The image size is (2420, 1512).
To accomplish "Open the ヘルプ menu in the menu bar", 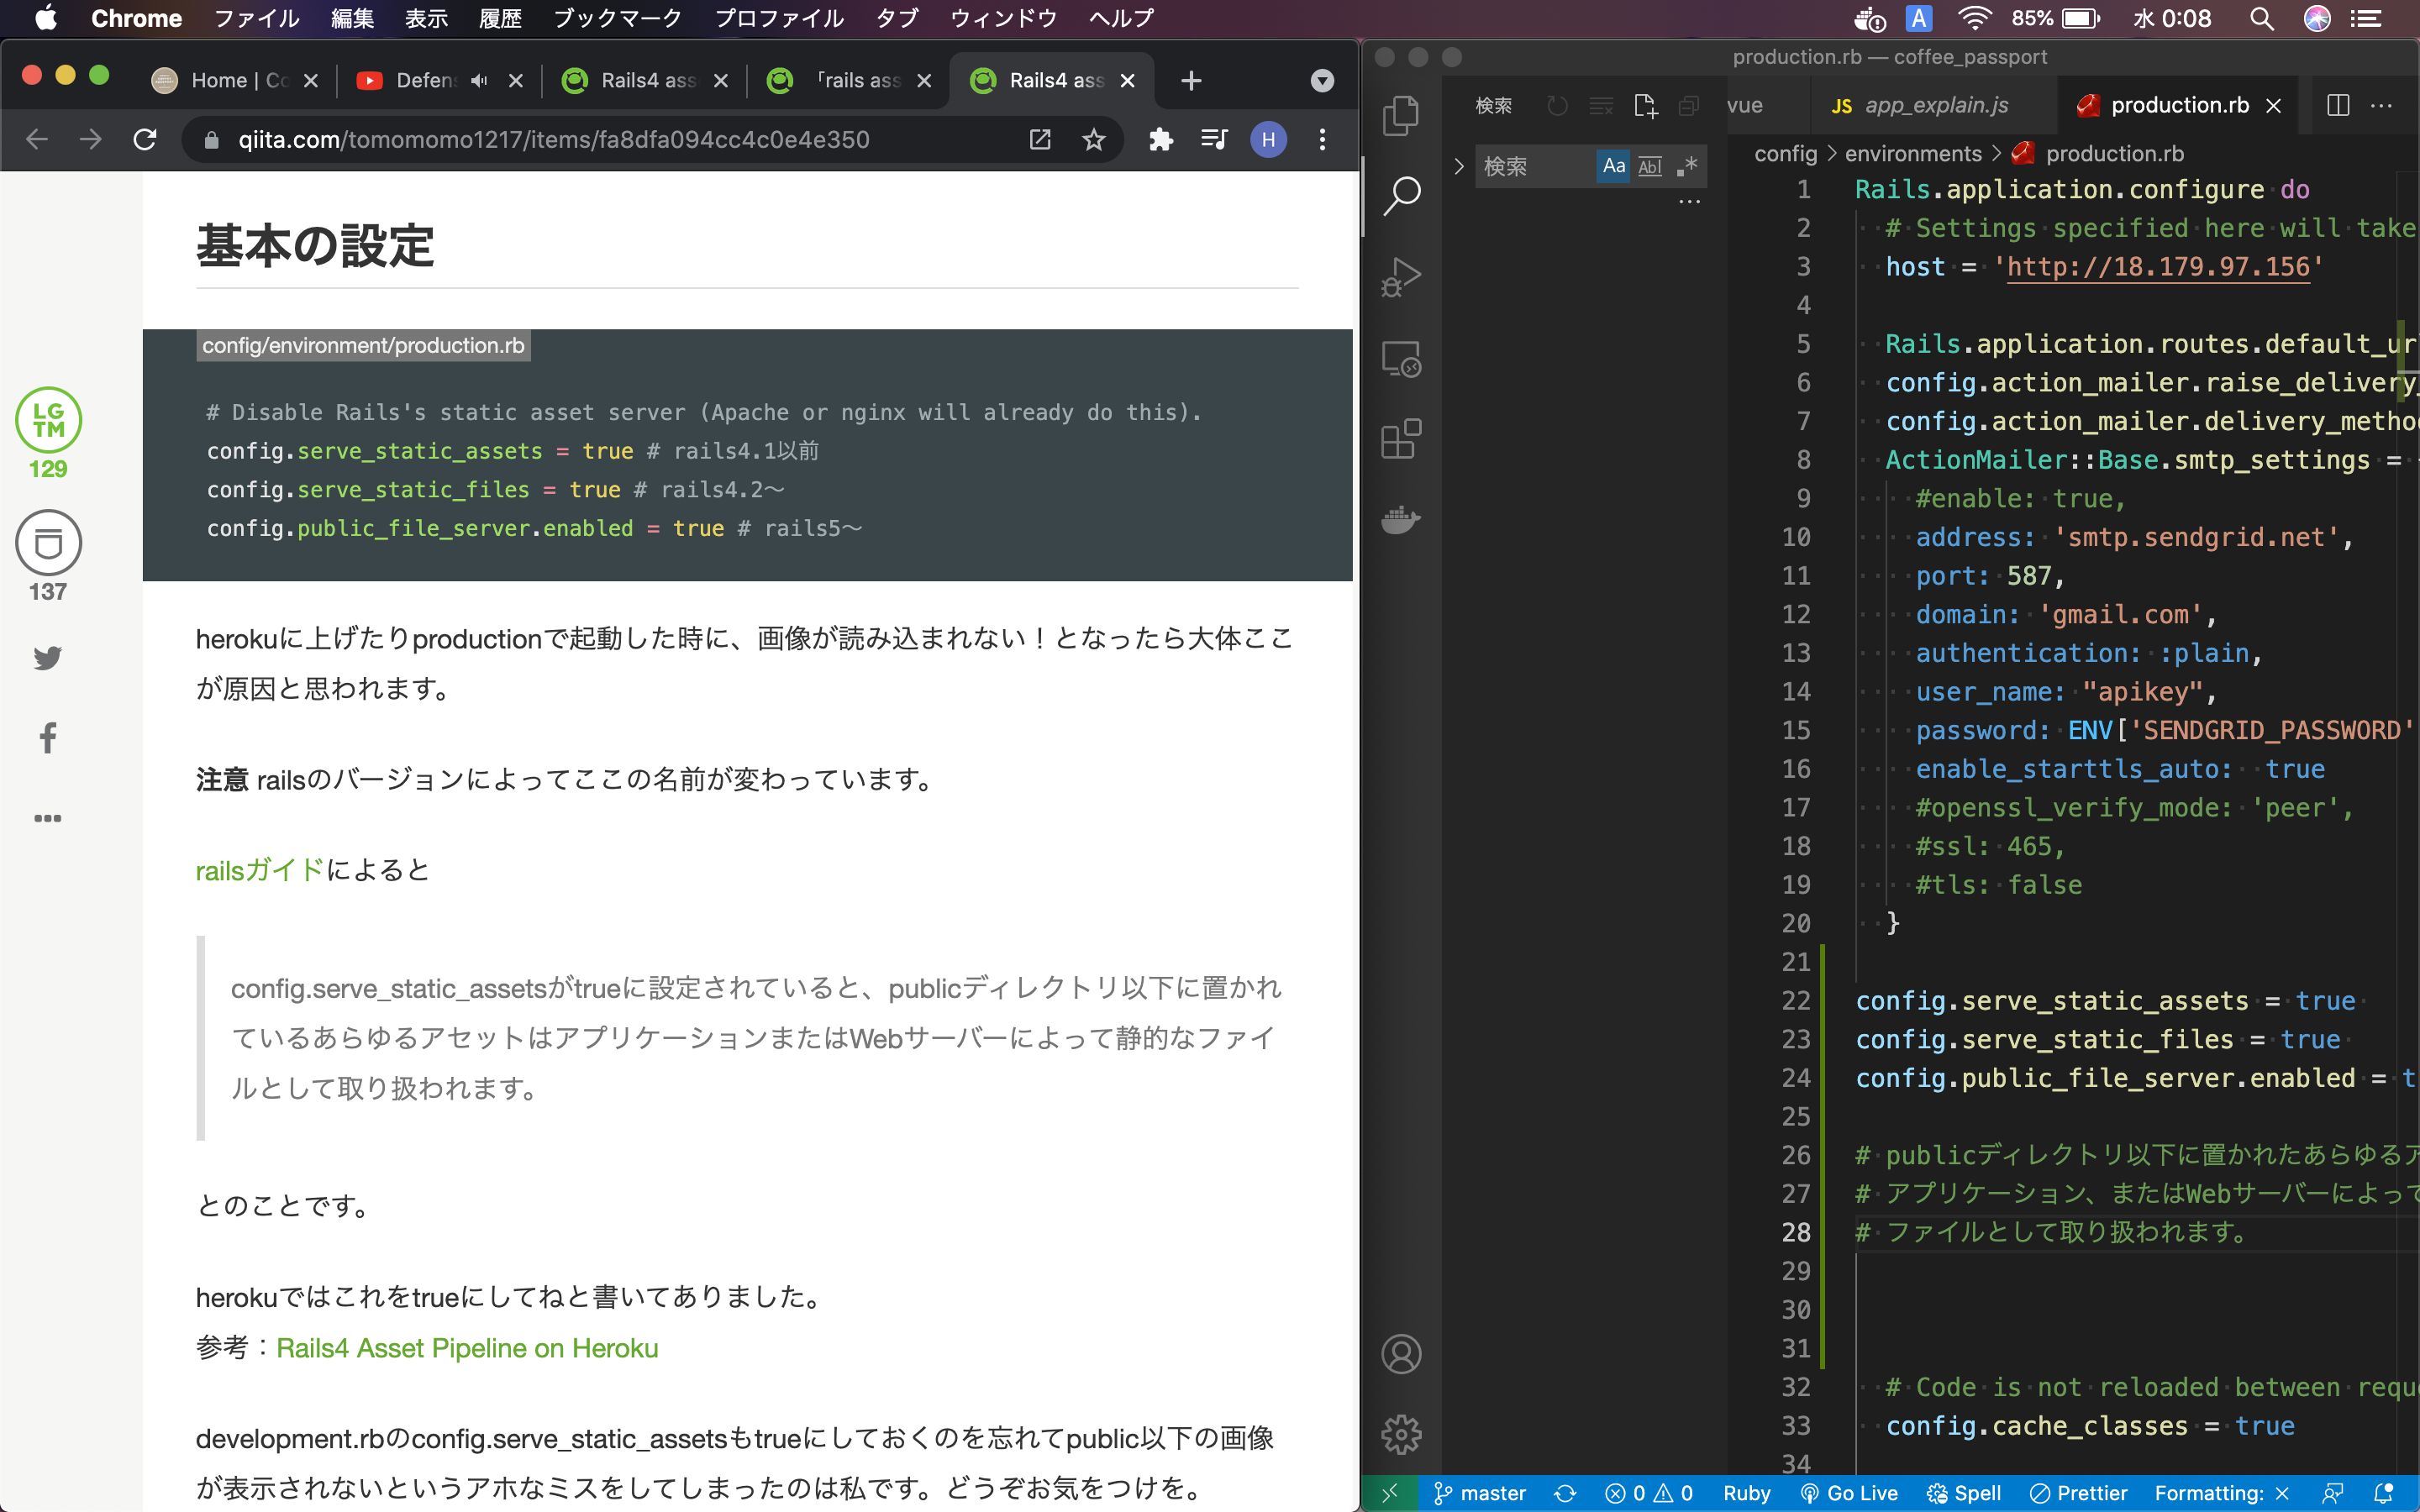I will pos(1120,17).
